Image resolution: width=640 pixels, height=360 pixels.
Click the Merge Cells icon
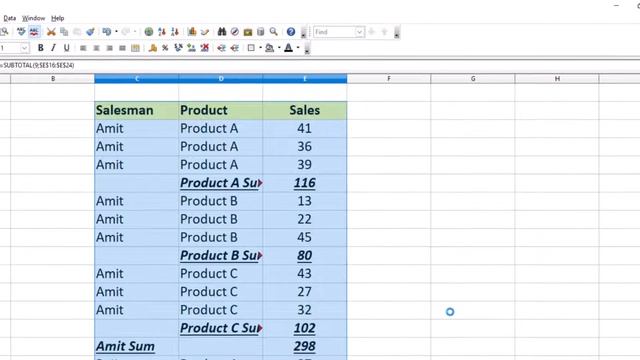[x=135, y=48]
